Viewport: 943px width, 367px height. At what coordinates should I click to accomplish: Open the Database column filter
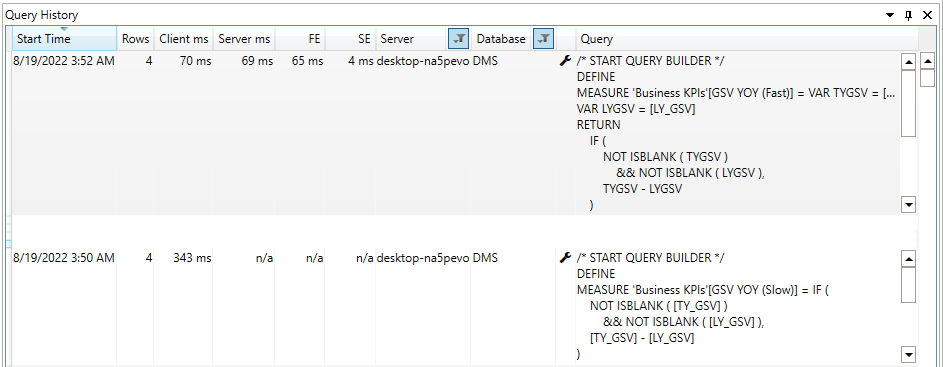click(544, 39)
